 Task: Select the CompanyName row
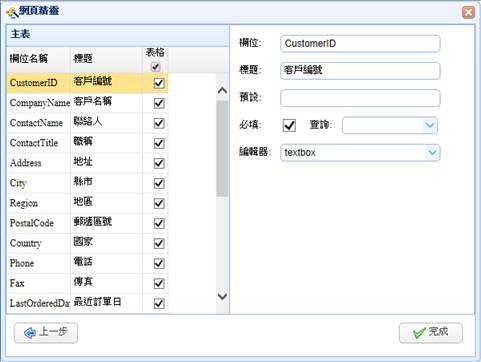click(87, 103)
